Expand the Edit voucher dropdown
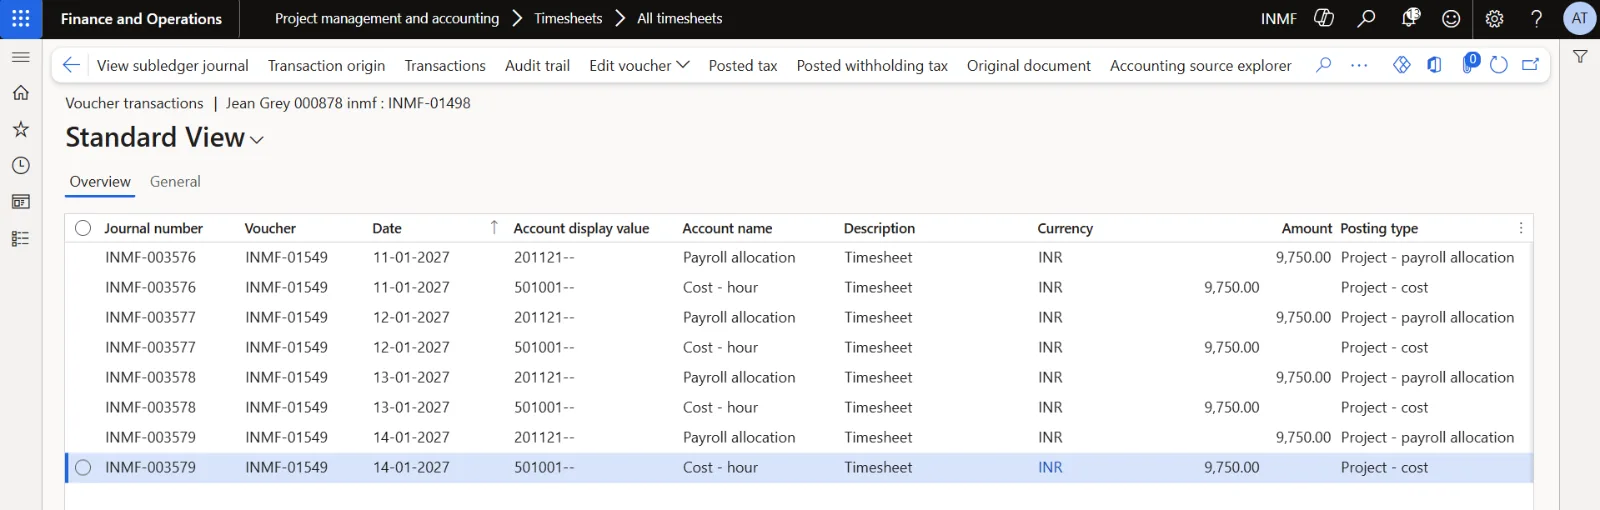 click(x=639, y=65)
